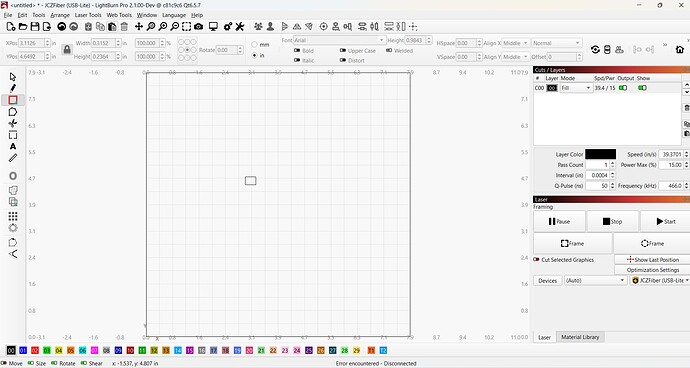This screenshot has width=690, height=368.
Task: Toggle the Bold font switch
Action: click(297, 51)
